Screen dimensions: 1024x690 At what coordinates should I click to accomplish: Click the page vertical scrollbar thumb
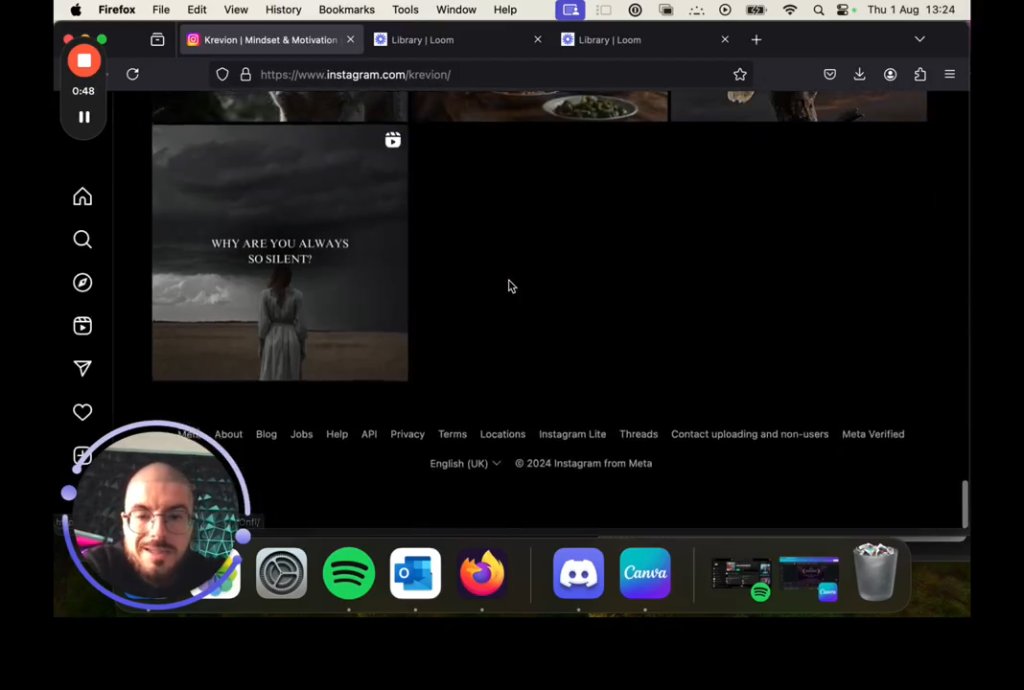pos(965,504)
